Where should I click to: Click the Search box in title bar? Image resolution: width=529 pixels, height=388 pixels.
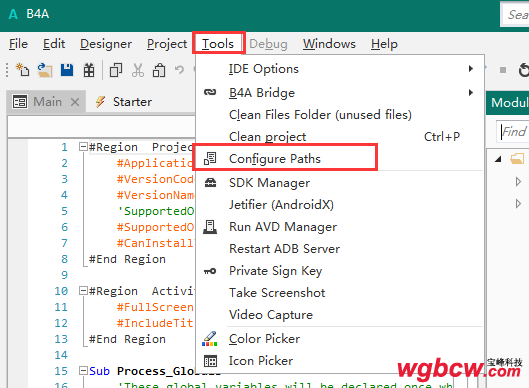coord(515,15)
